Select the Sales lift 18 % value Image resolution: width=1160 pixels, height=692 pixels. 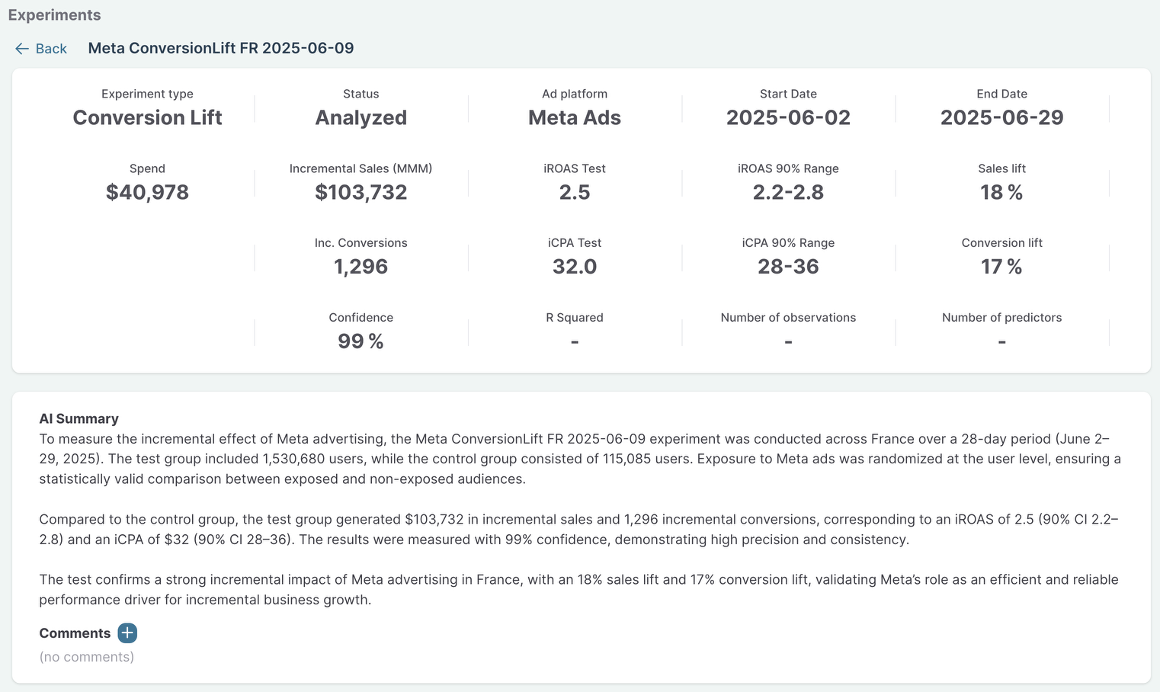click(1001, 192)
